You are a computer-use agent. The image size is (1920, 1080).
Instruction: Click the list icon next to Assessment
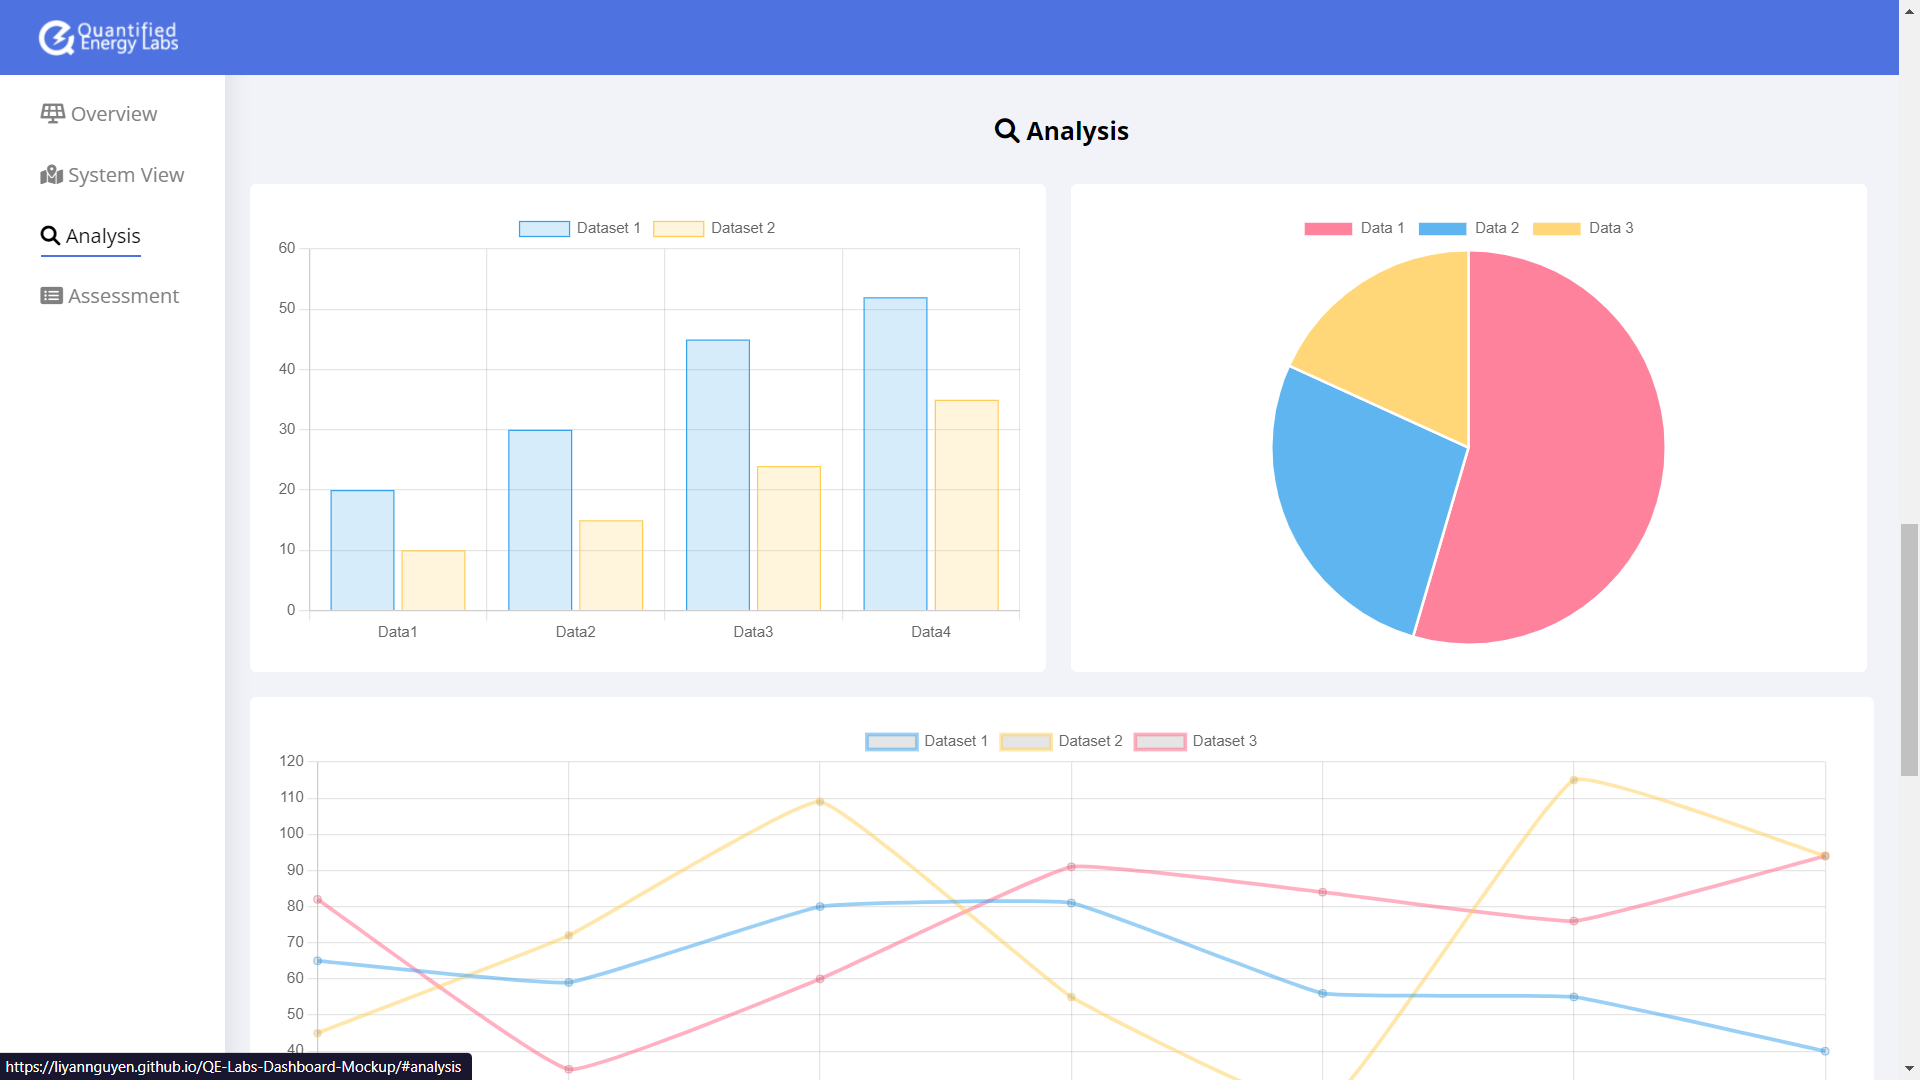51,295
